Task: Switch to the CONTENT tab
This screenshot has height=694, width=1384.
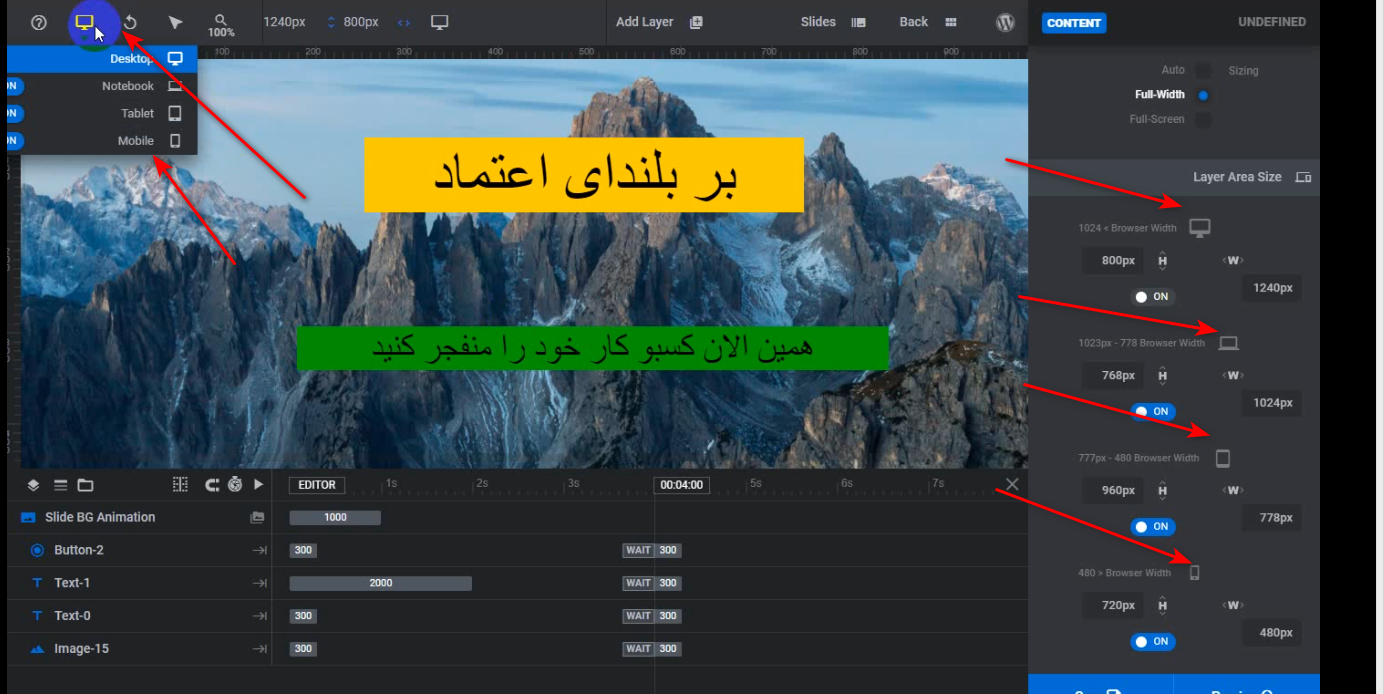Action: (1074, 22)
